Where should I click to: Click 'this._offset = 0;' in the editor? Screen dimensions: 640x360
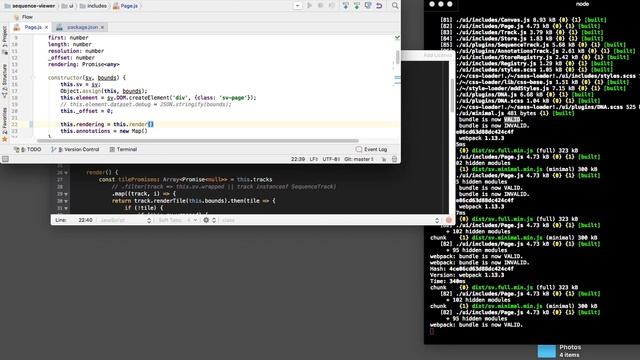[x=87, y=111]
